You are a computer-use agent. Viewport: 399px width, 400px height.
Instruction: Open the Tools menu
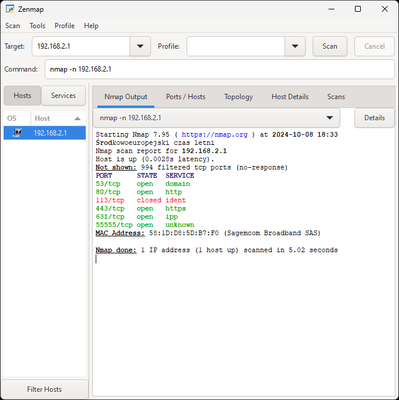click(x=37, y=26)
